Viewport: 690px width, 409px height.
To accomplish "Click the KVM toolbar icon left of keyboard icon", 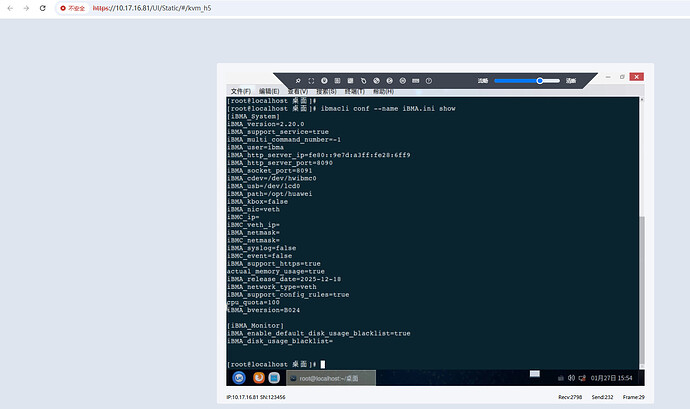I will click(x=403, y=81).
